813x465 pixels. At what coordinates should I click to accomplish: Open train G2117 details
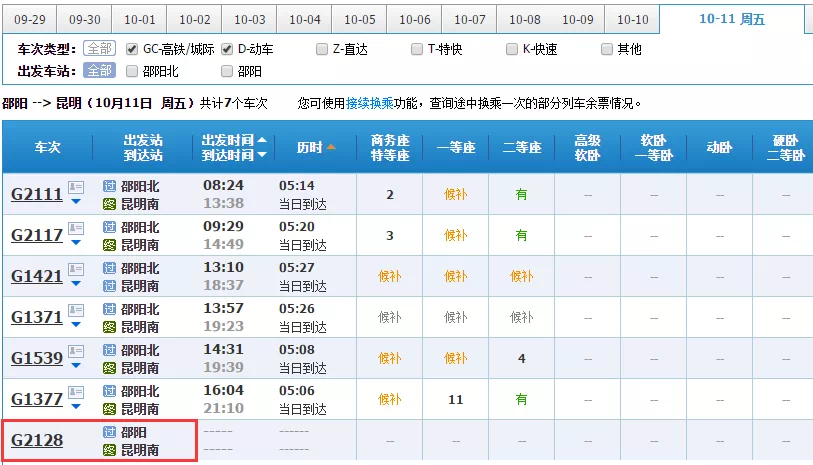point(37,235)
